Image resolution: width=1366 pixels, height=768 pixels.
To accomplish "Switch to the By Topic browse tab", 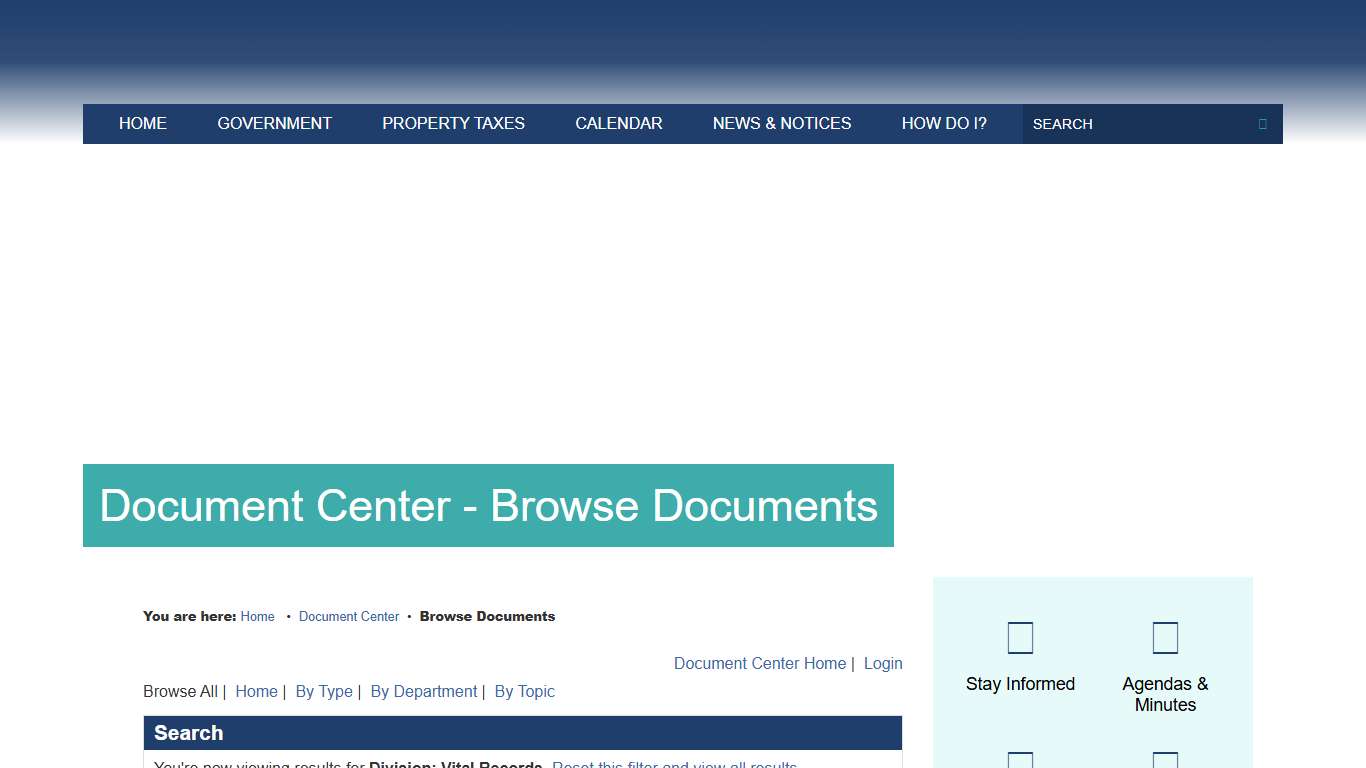I will click(524, 691).
